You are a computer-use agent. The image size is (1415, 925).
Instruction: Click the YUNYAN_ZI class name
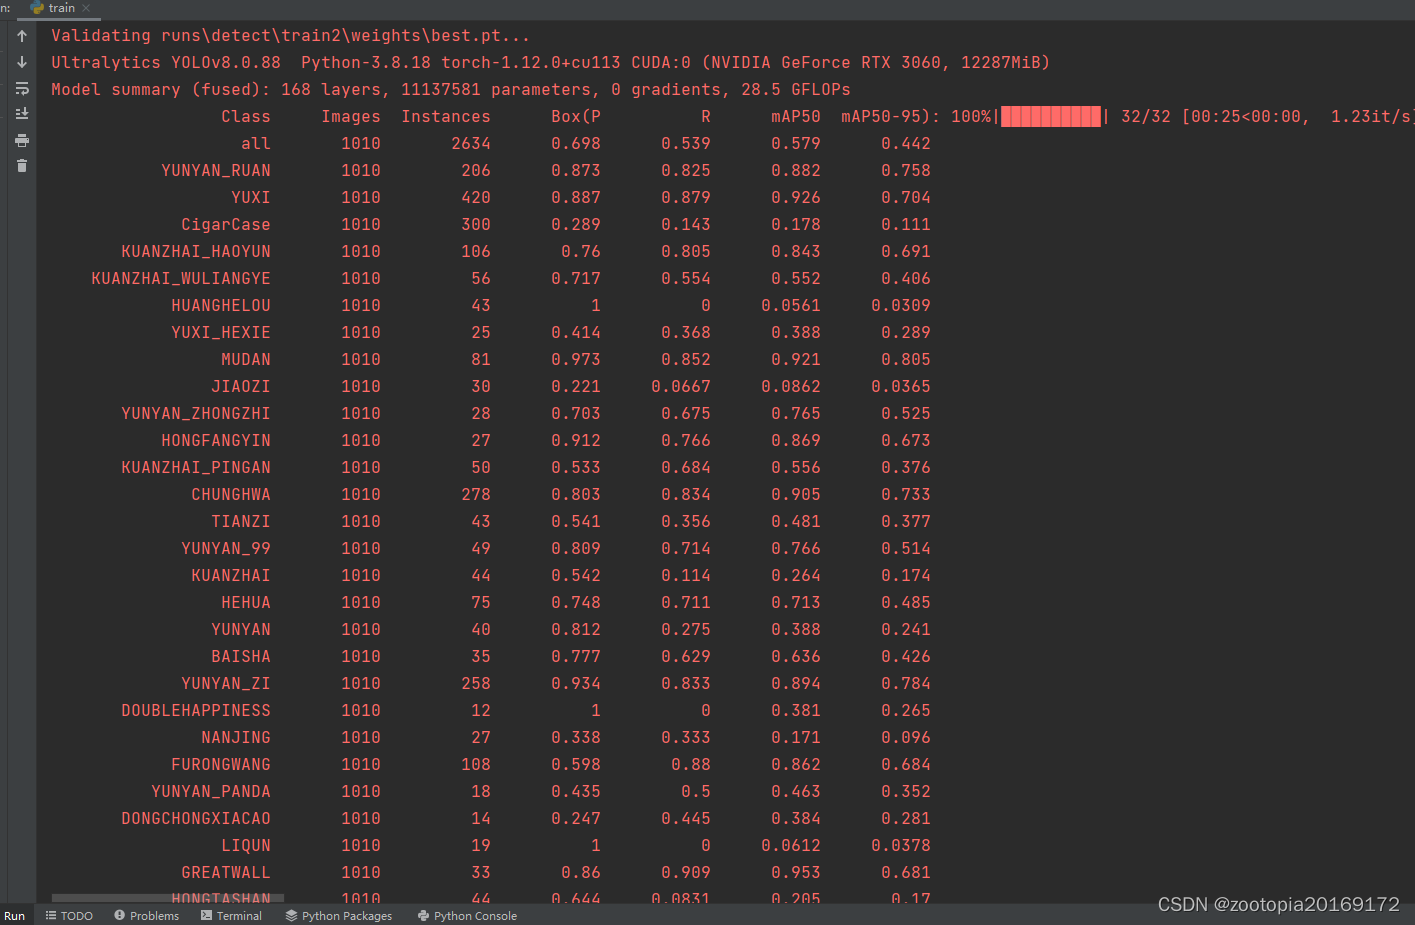pos(226,684)
